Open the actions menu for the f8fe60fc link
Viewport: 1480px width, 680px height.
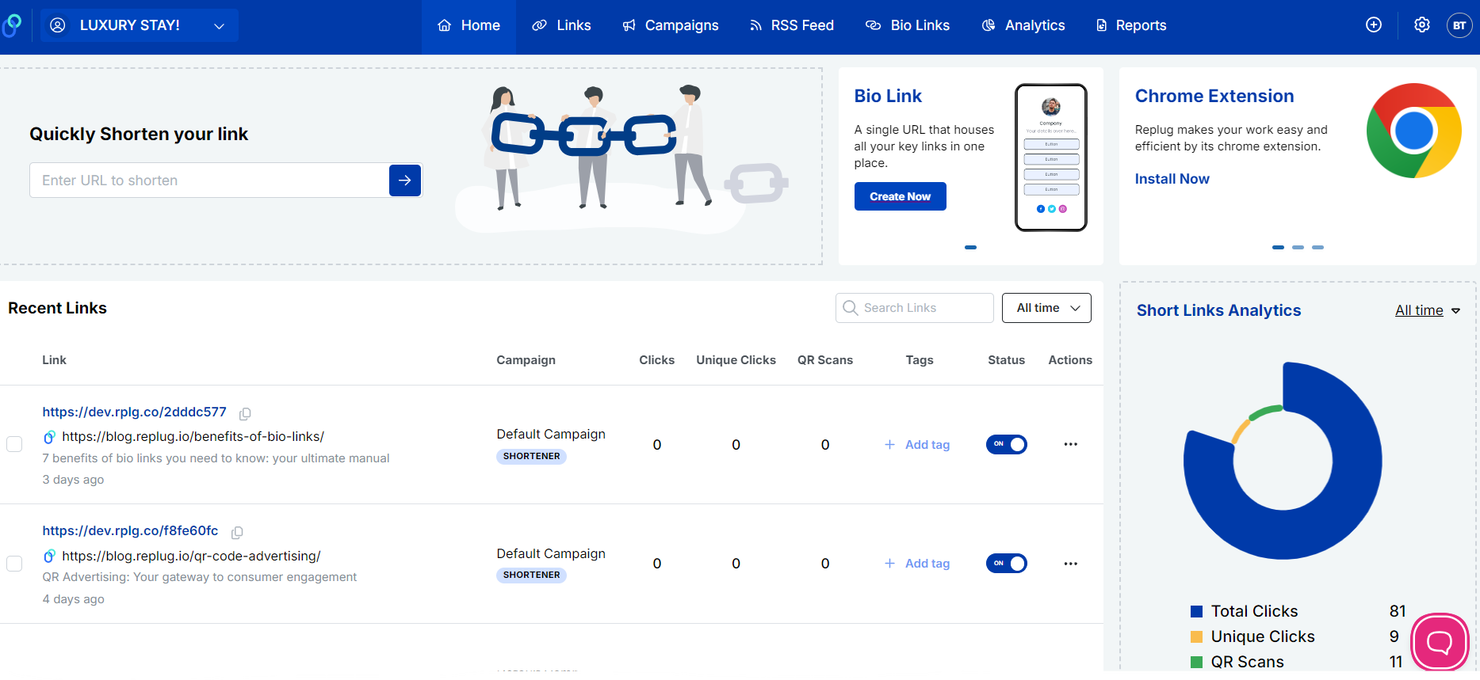[x=1071, y=564]
